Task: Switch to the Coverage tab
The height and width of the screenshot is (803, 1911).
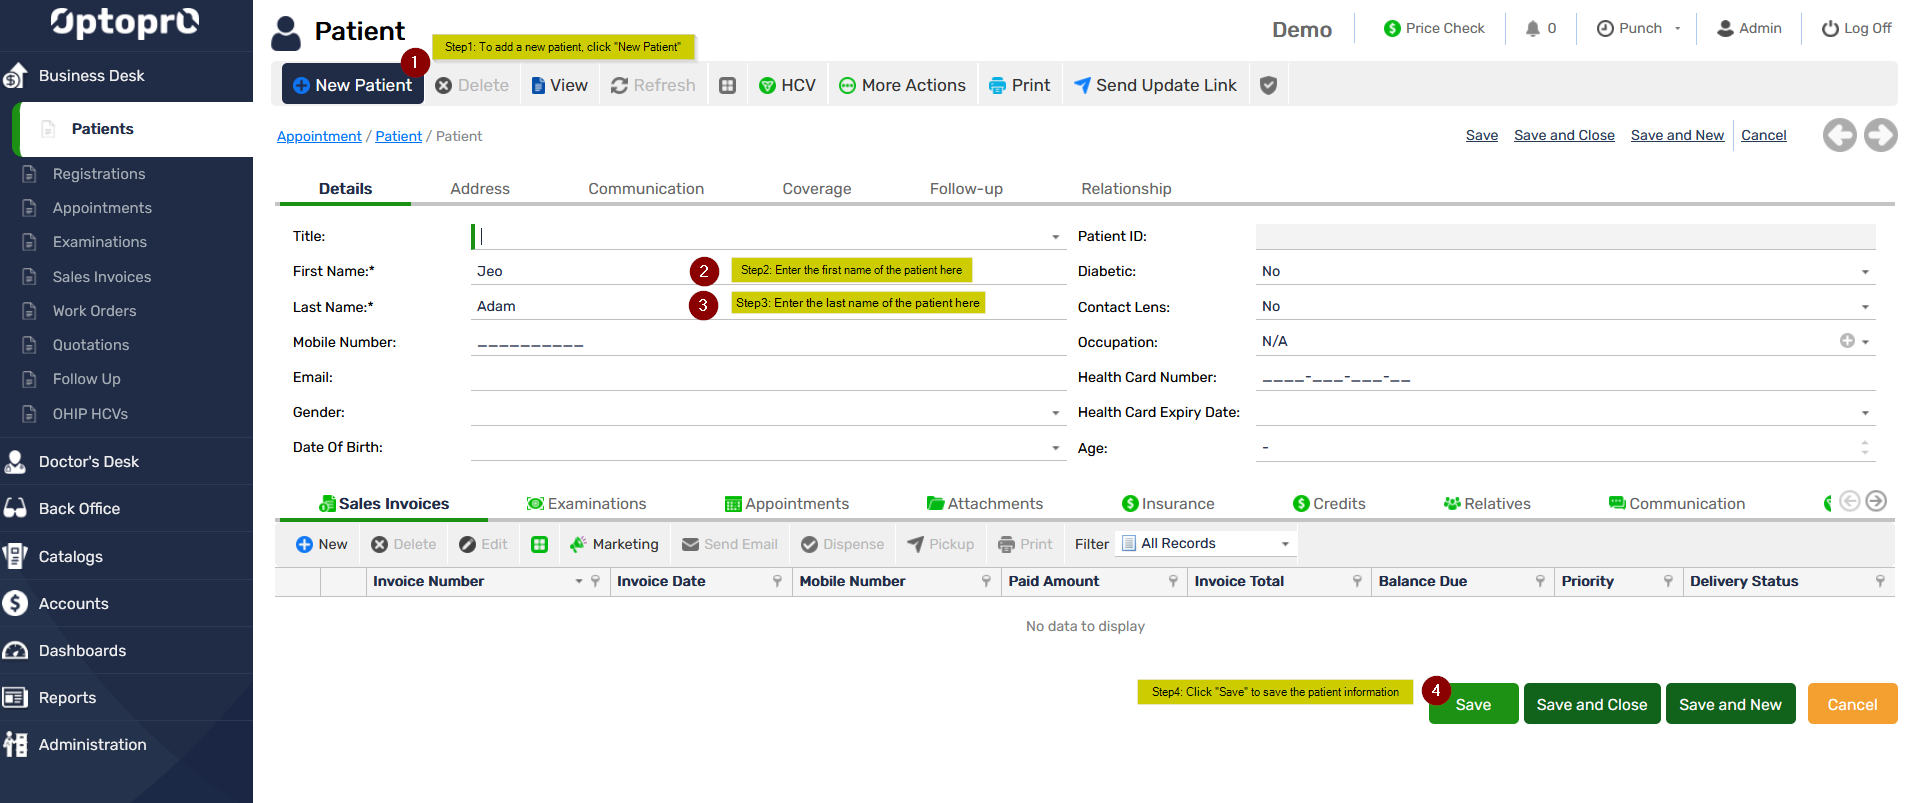Action: coord(816,189)
